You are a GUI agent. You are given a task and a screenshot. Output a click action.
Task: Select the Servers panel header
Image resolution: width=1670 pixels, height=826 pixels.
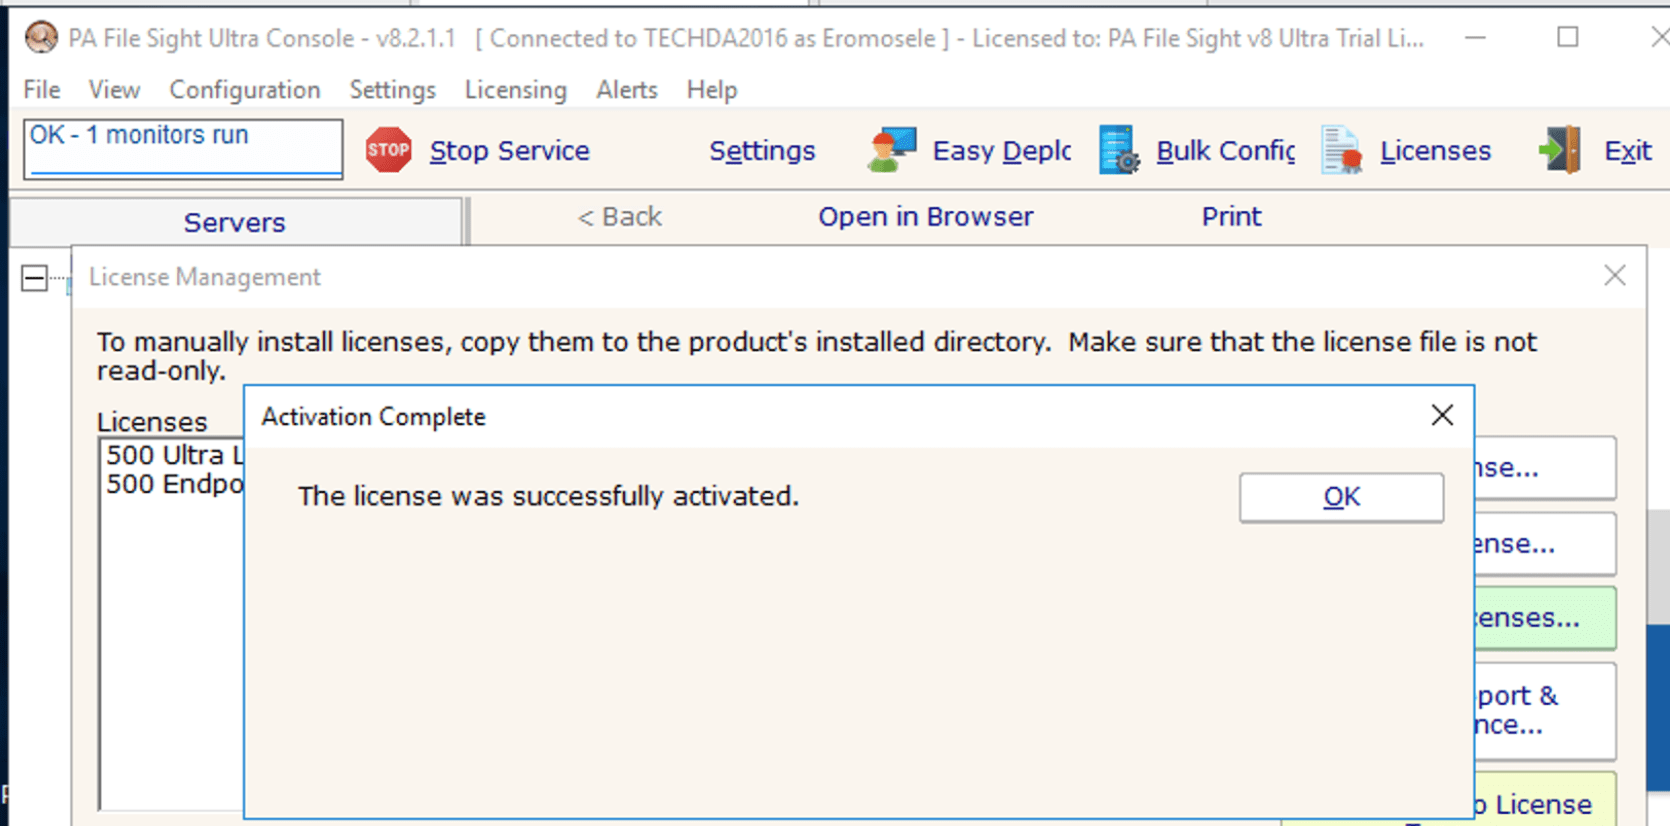coord(235,222)
